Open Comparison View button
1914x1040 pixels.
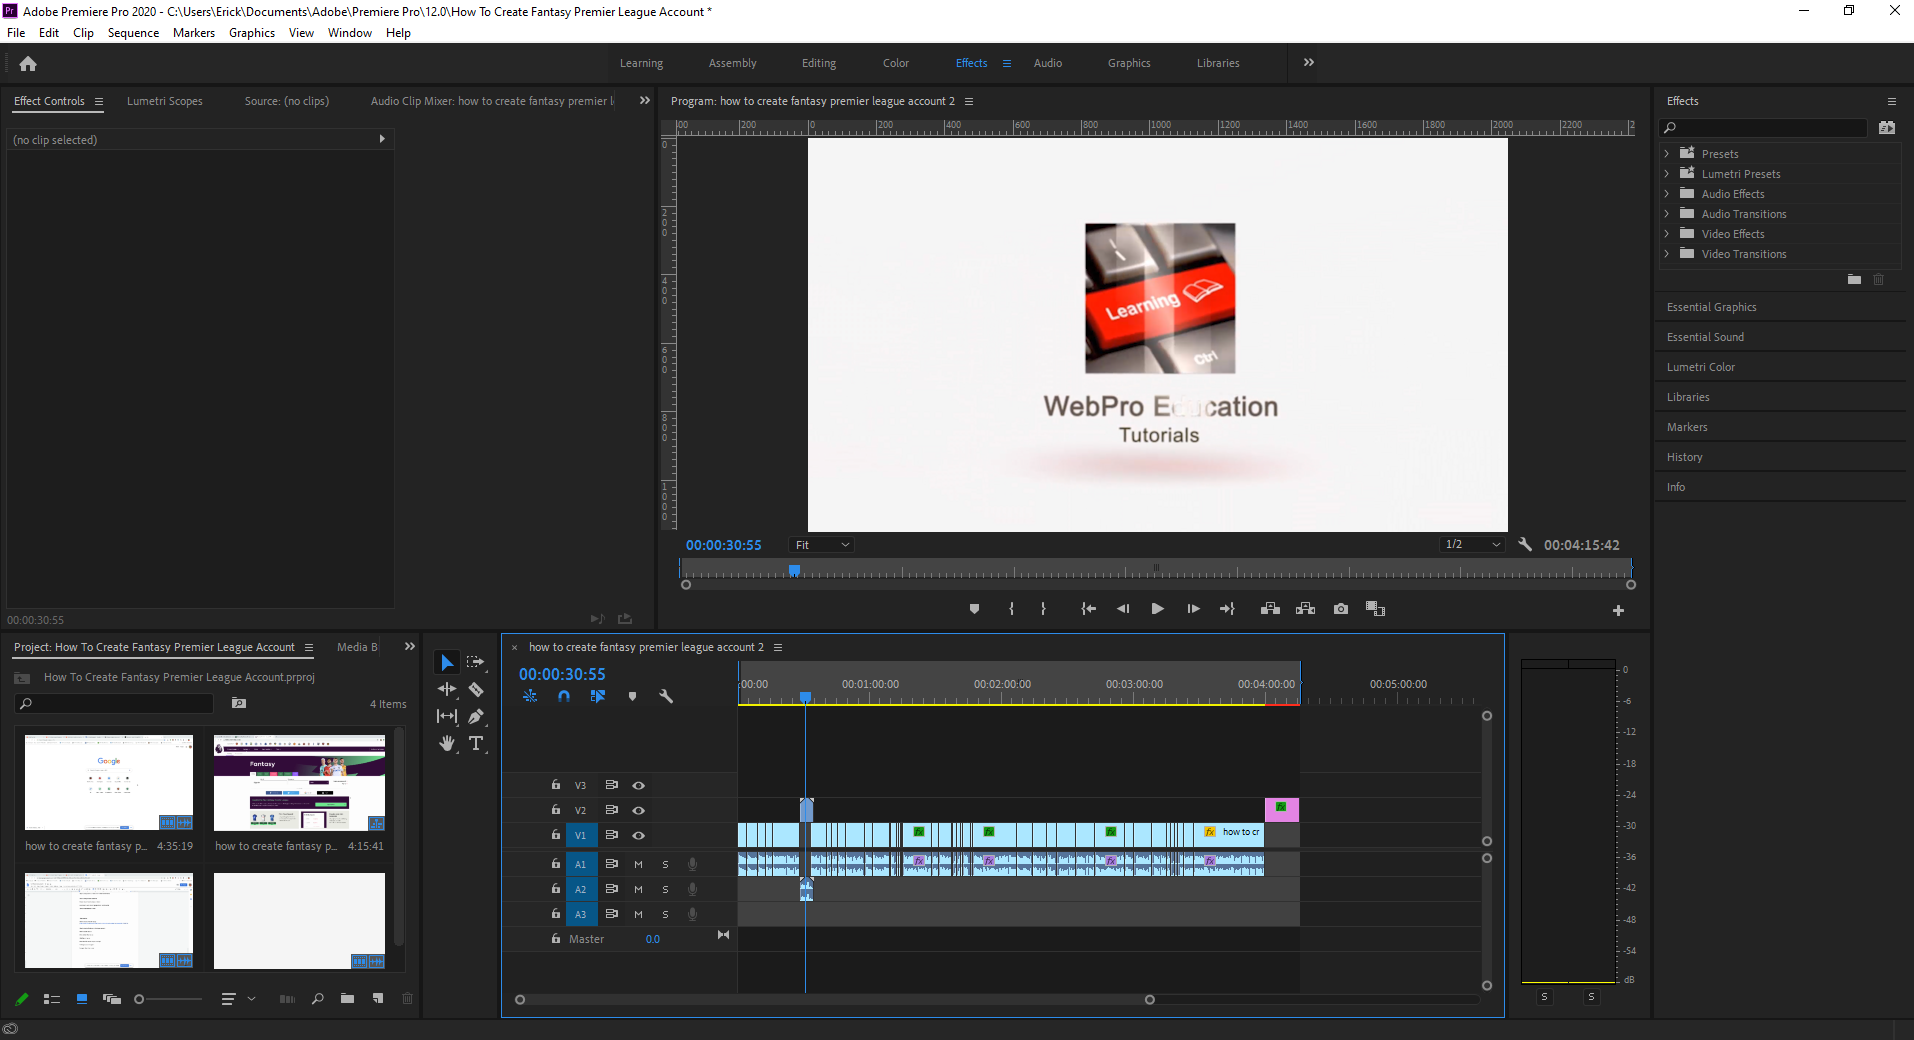click(x=1375, y=609)
